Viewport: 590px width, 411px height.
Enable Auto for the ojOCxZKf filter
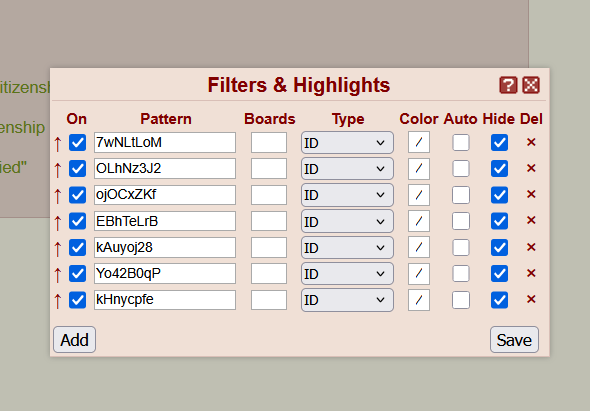[x=461, y=195]
